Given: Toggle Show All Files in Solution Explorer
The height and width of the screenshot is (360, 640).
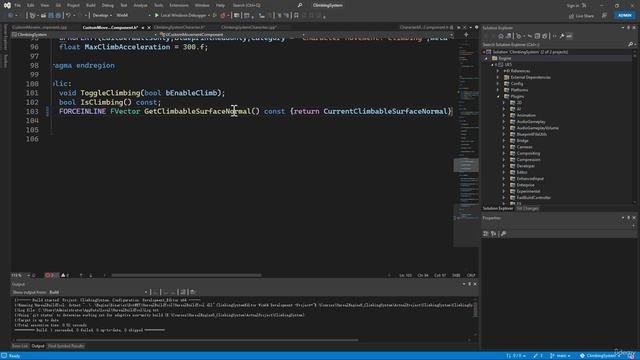Looking at the screenshot, I should click(x=544, y=36).
